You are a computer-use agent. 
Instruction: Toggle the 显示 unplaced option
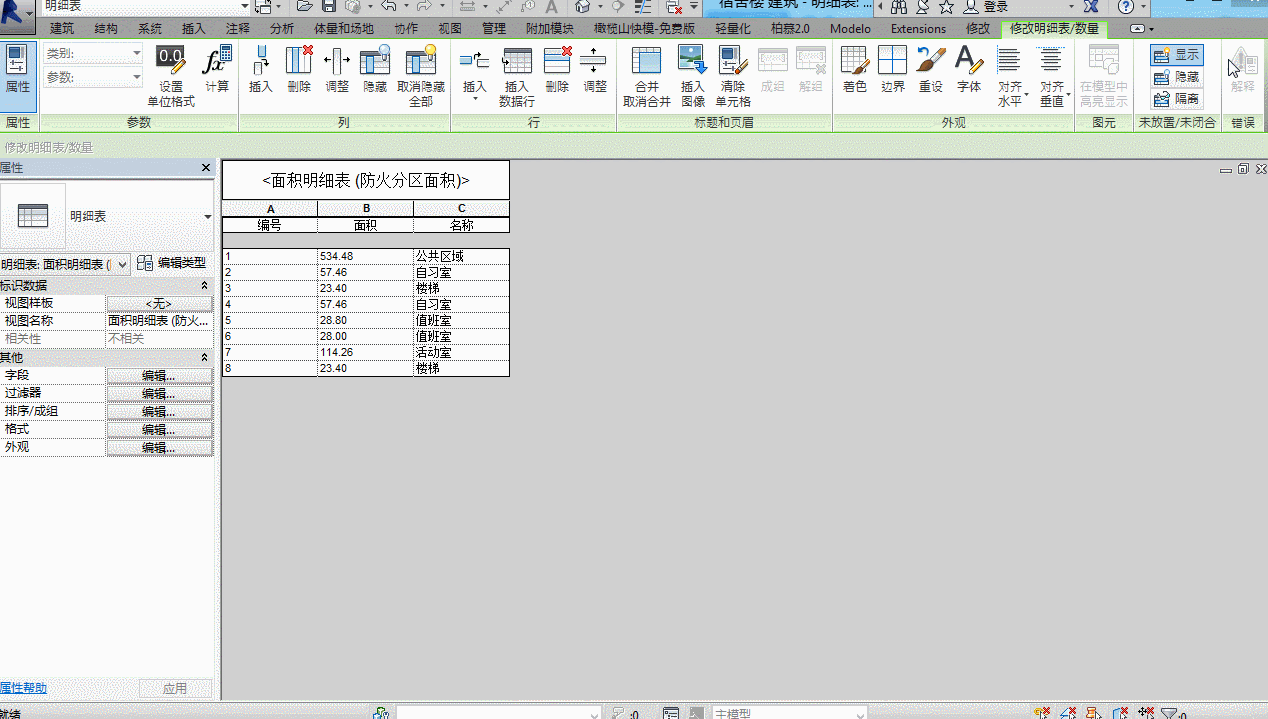tap(1177, 55)
